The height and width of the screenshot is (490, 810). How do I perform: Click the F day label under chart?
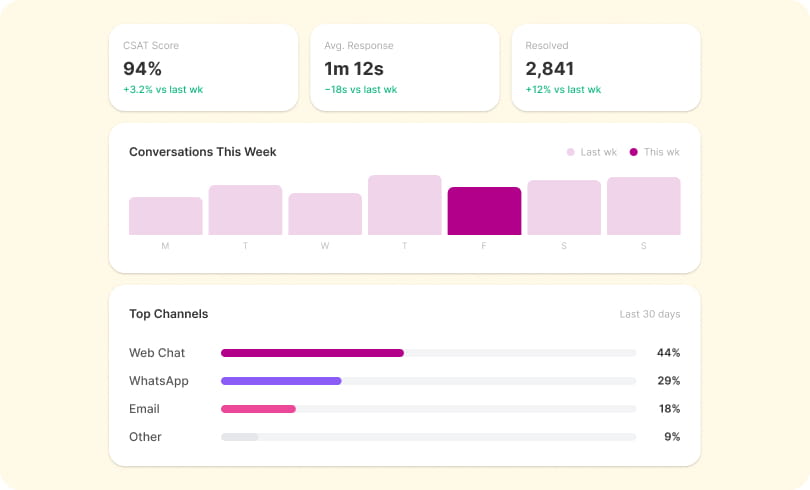point(484,246)
